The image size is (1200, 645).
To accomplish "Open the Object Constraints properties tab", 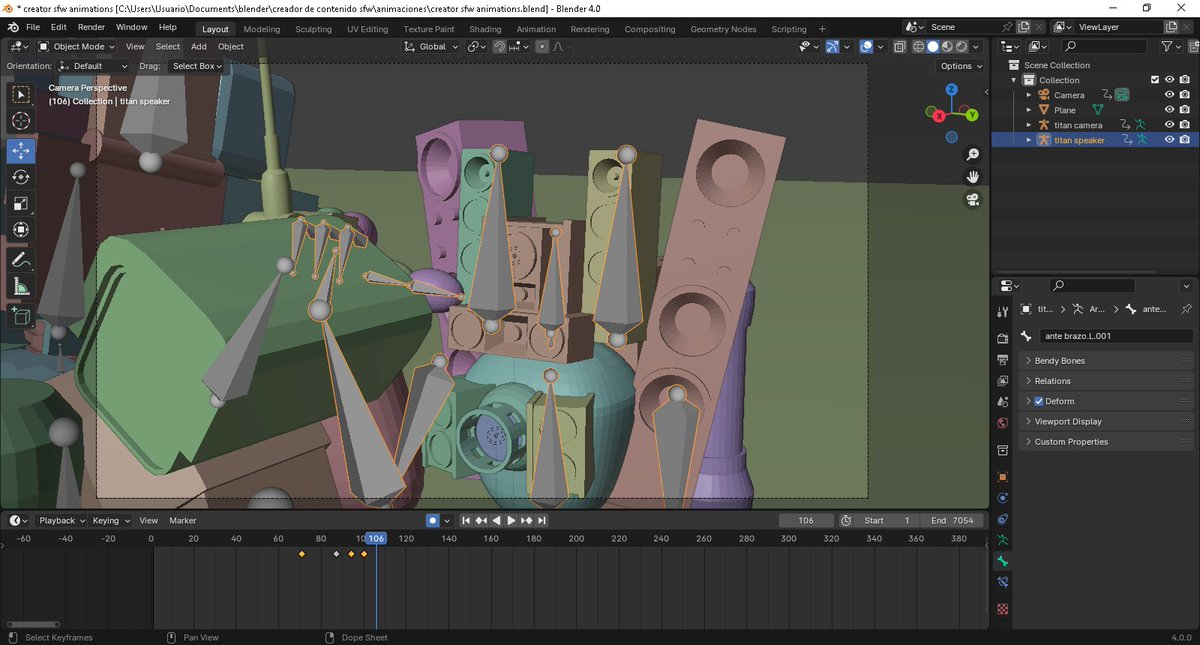I will pos(1003,519).
